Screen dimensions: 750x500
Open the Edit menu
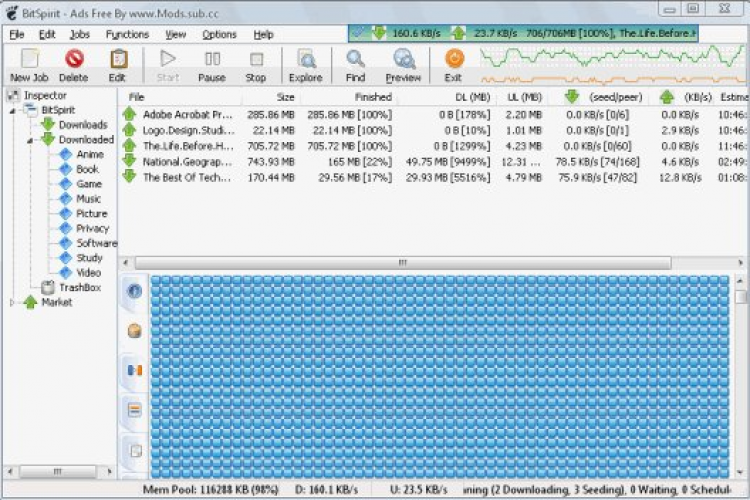[x=47, y=34]
